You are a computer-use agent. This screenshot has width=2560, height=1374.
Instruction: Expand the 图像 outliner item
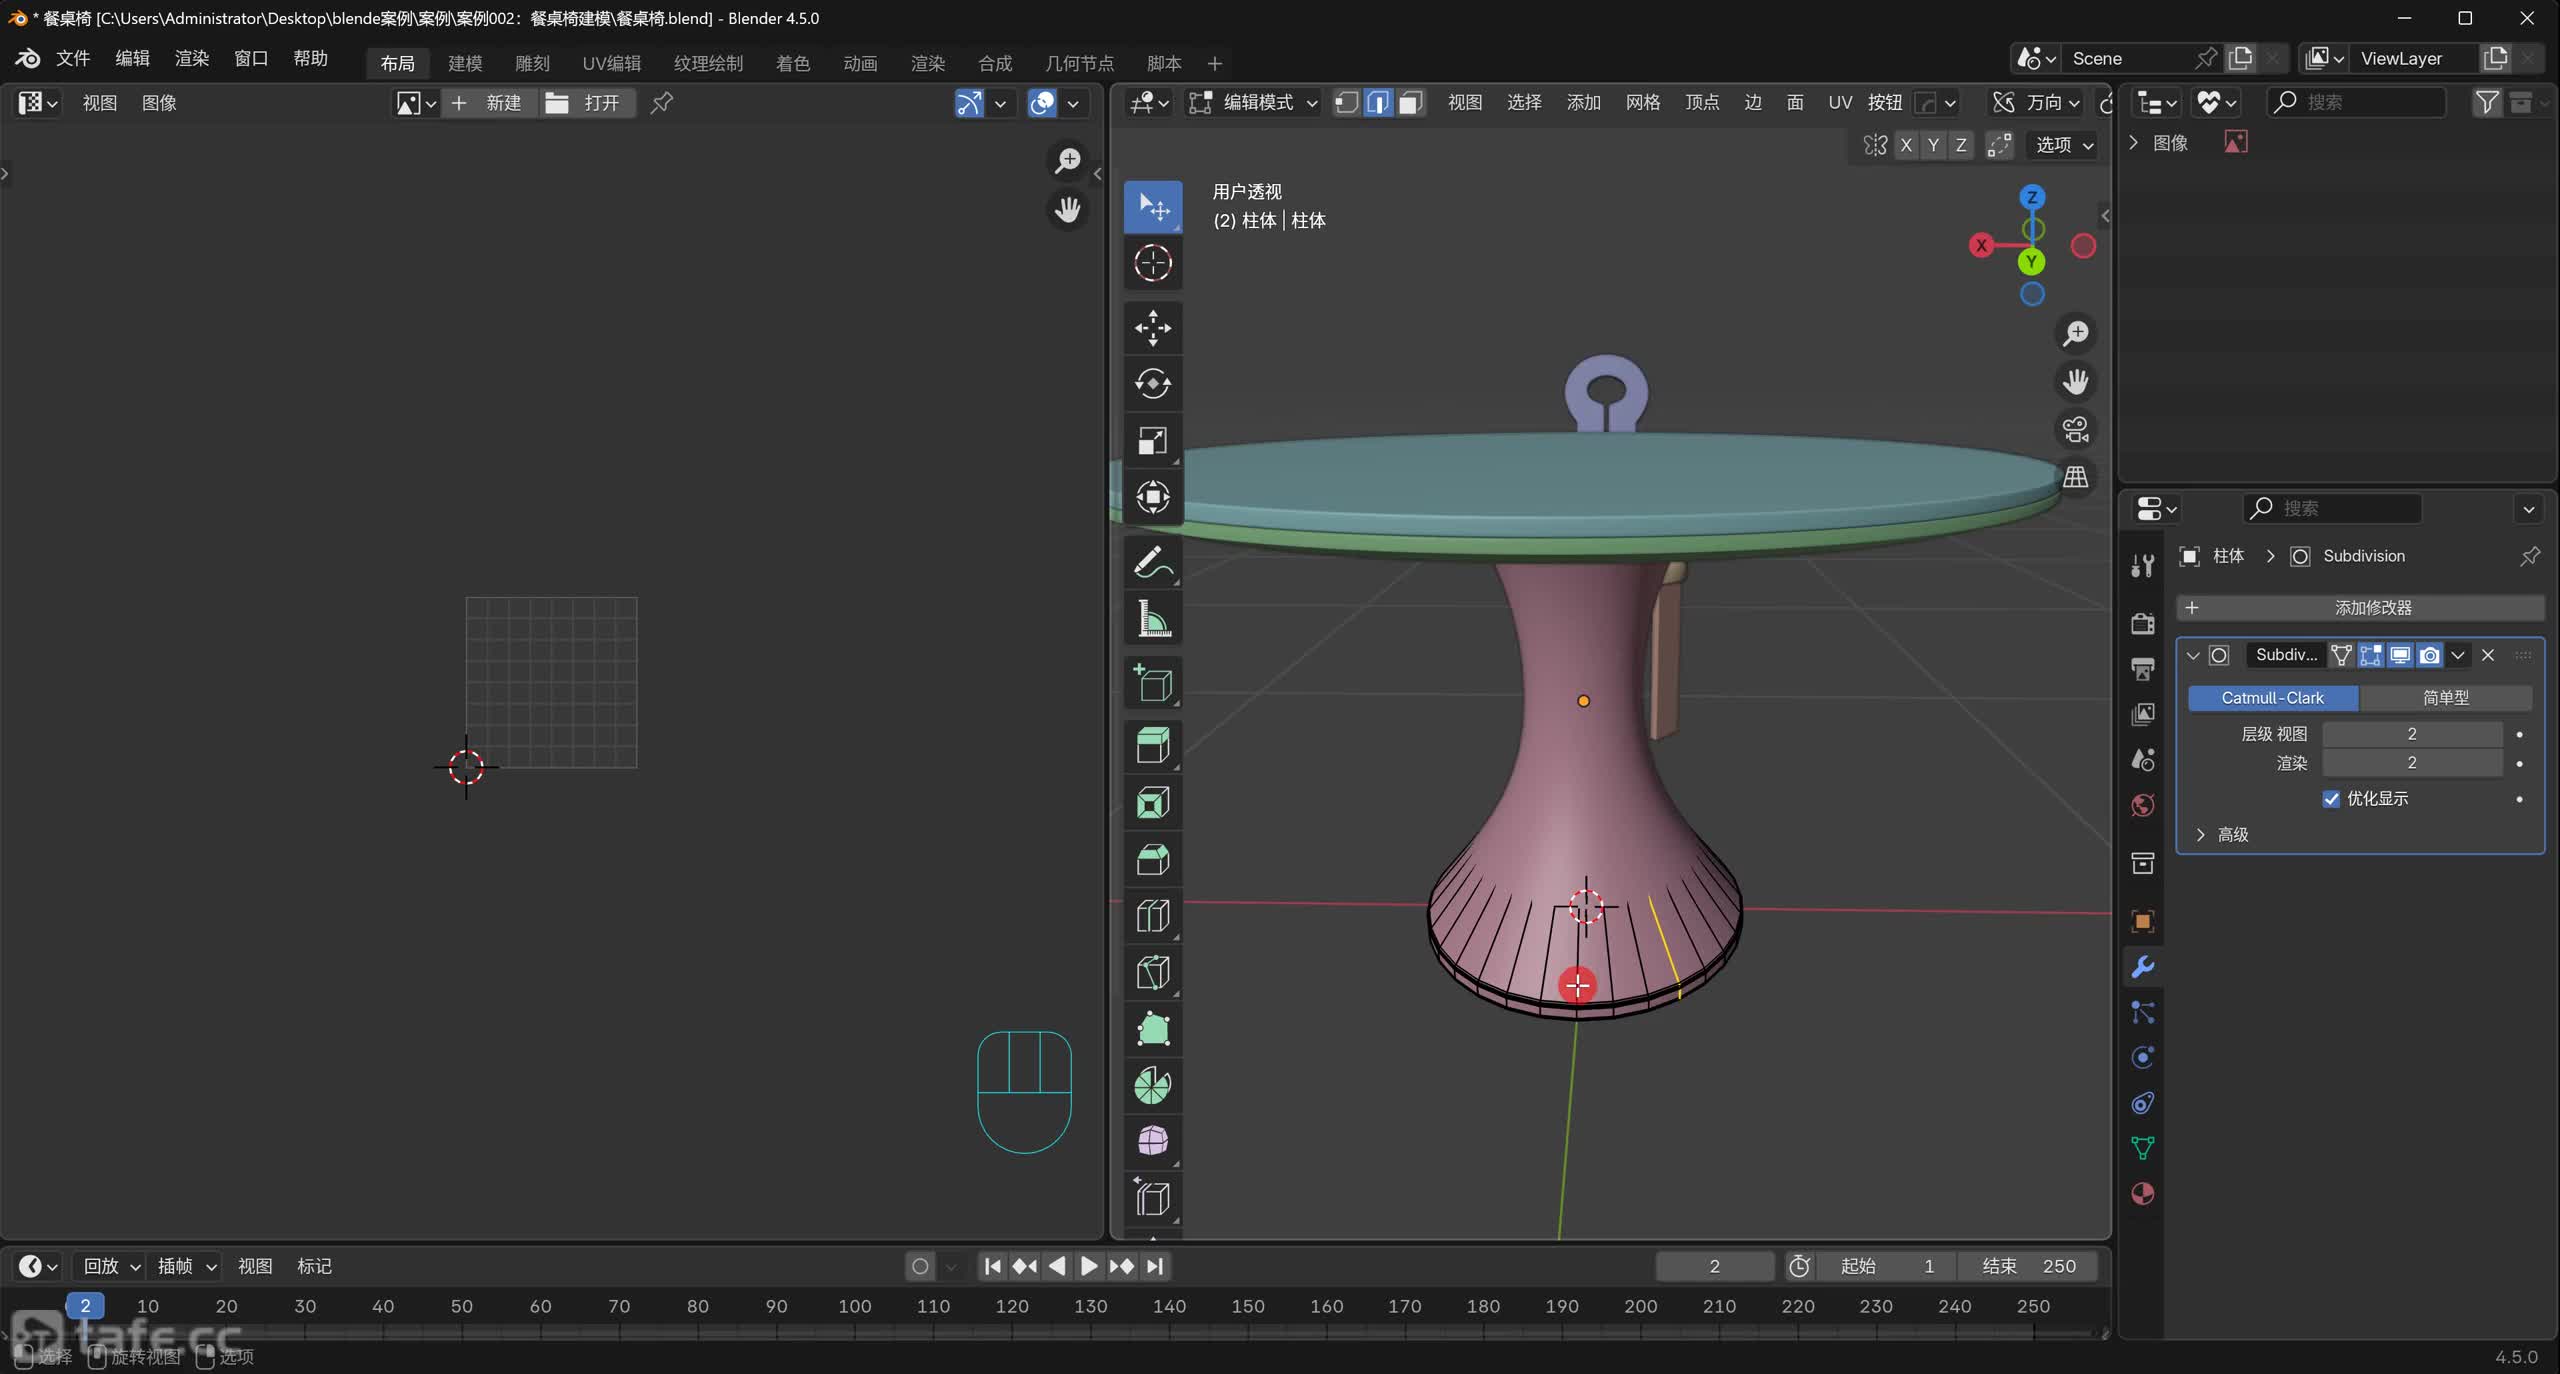pos(2133,143)
